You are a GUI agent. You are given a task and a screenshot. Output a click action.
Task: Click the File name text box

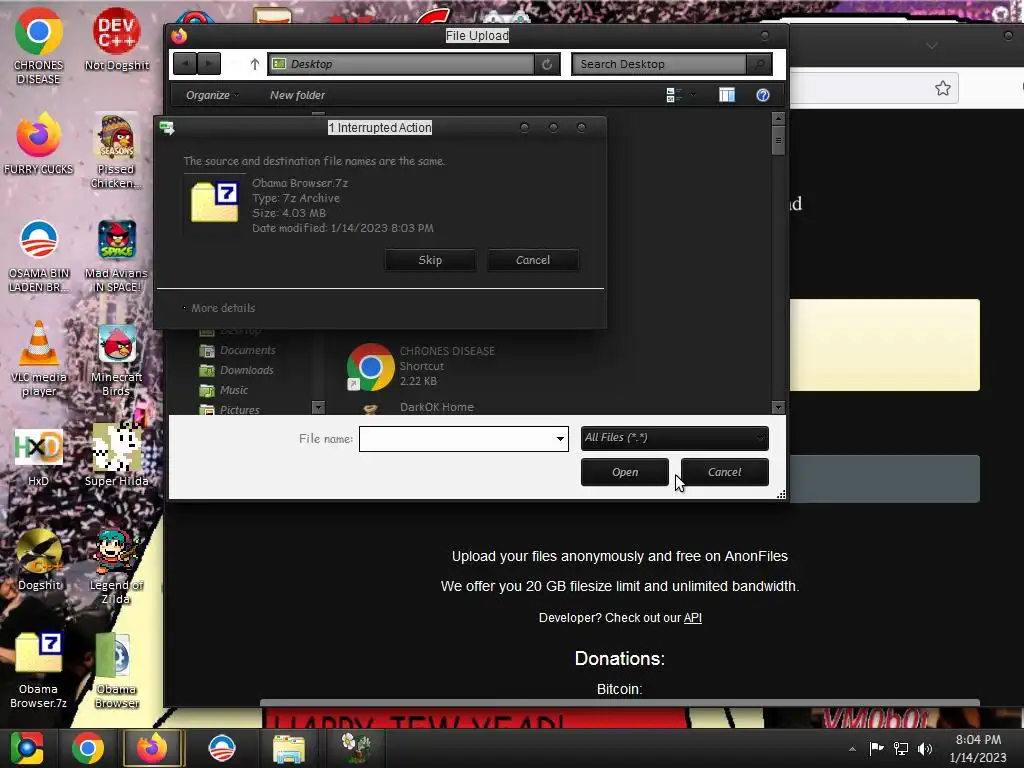[x=456, y=439]
